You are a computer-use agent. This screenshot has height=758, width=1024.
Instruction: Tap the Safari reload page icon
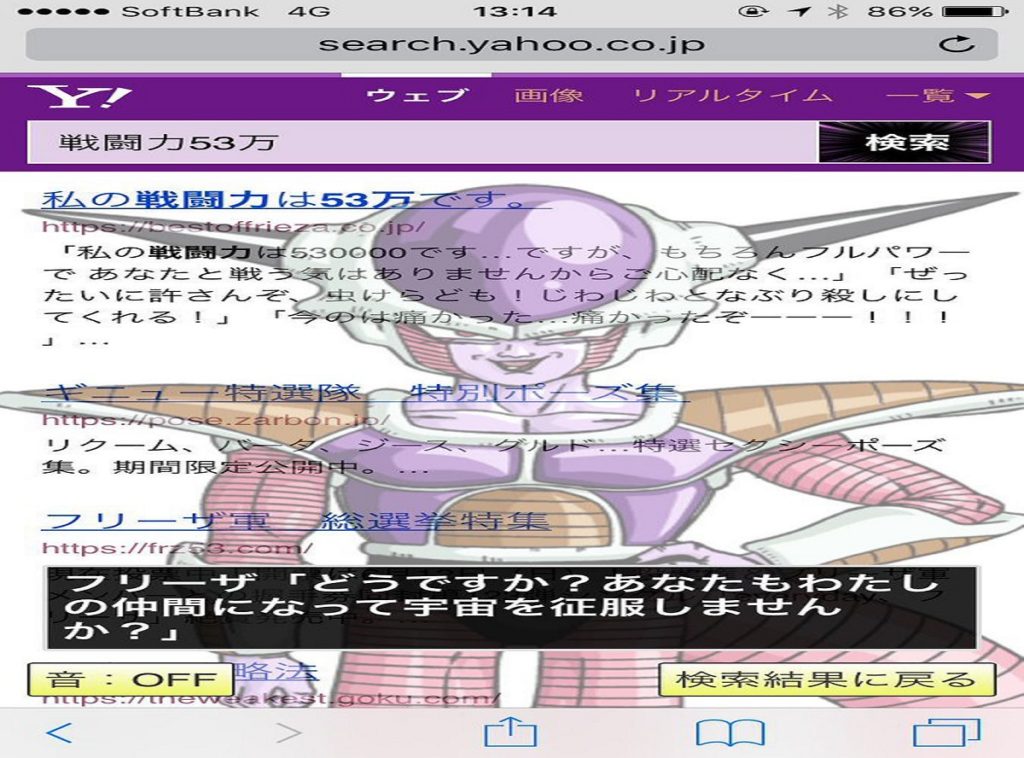(957, 44)
